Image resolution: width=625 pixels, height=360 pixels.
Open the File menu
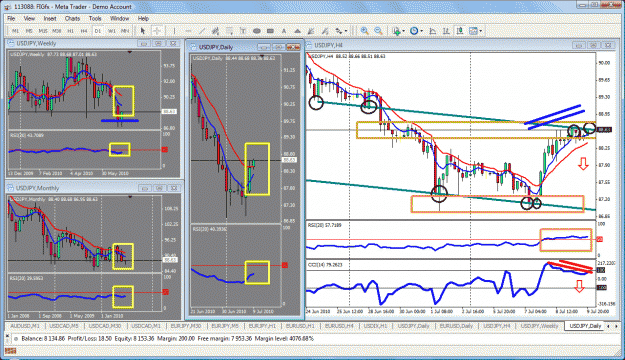coord(11,18)
